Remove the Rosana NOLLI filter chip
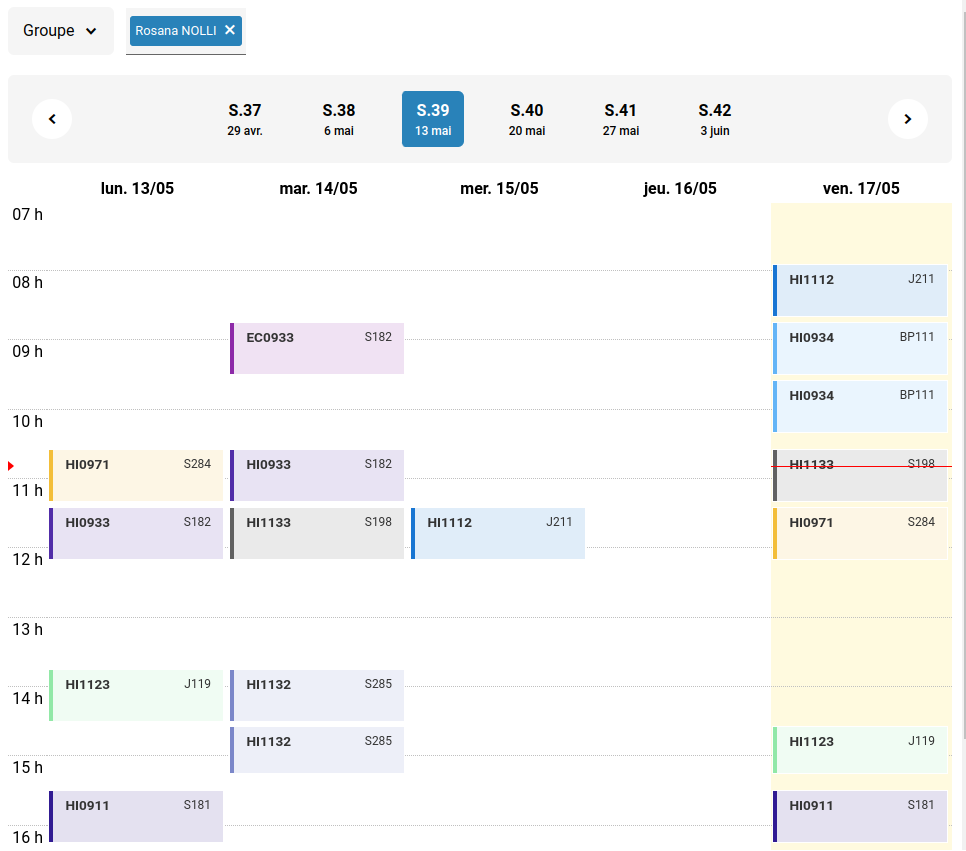The image size is (966, 851). (230, 30)
